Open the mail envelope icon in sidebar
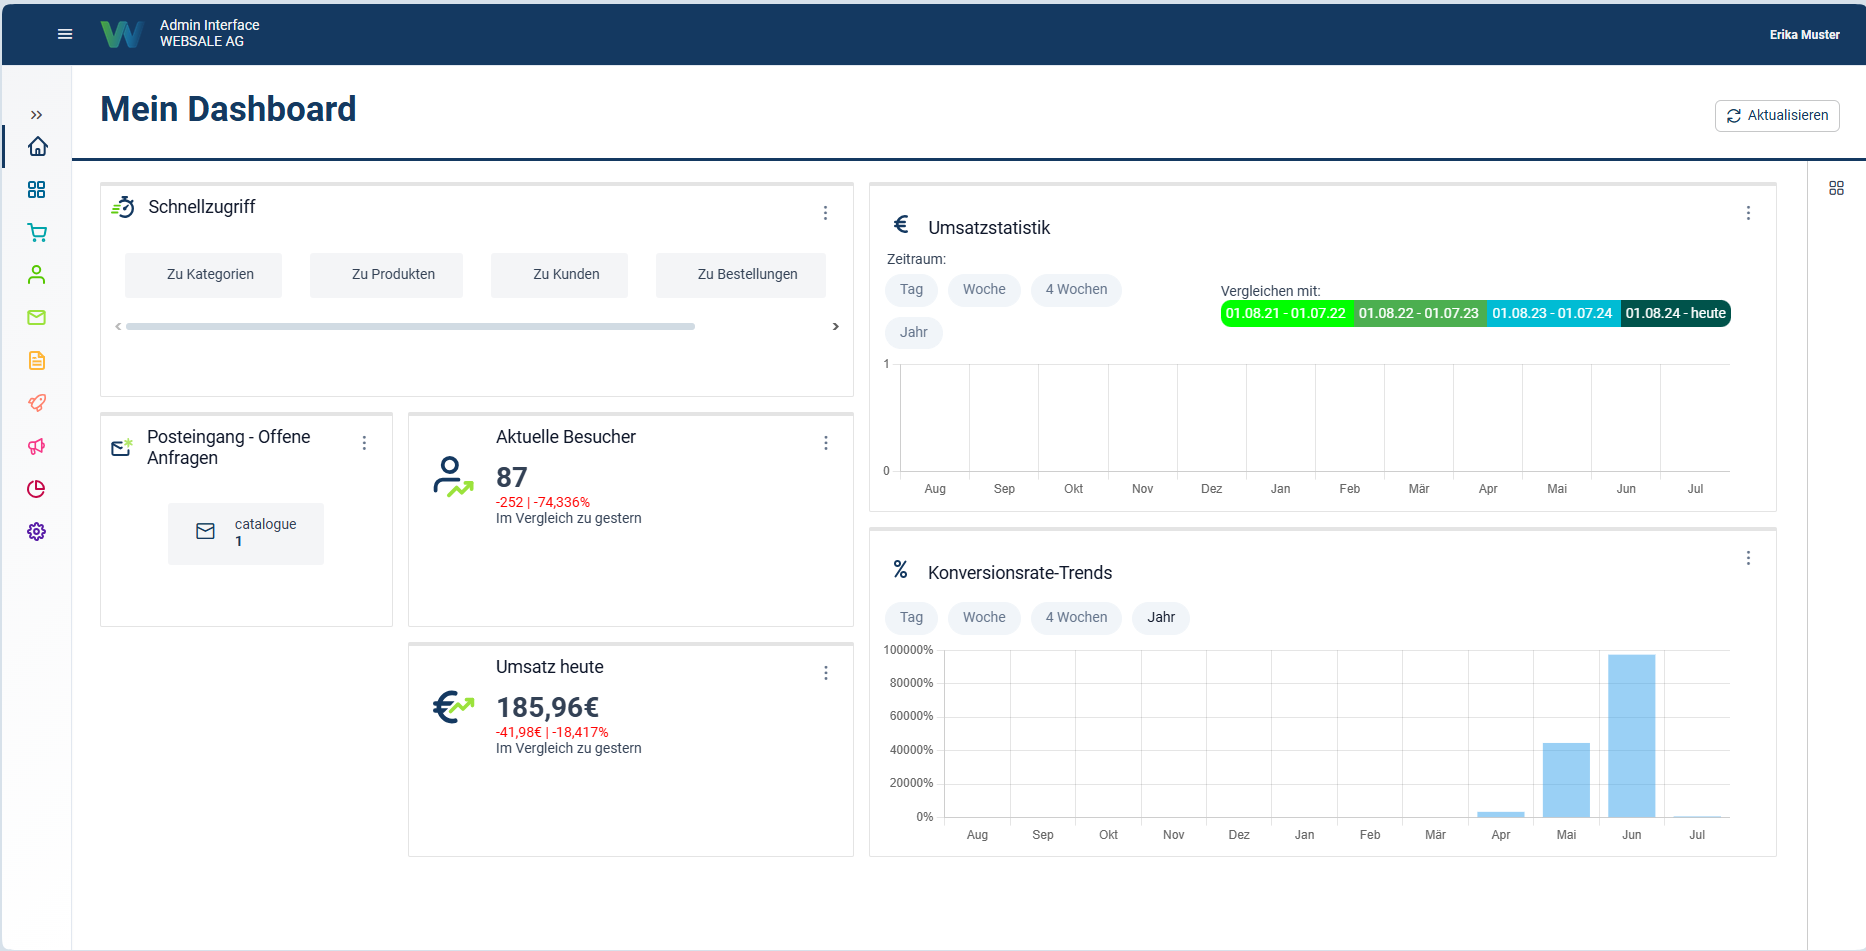This screenshot has width=1866, height=951. 37,317
